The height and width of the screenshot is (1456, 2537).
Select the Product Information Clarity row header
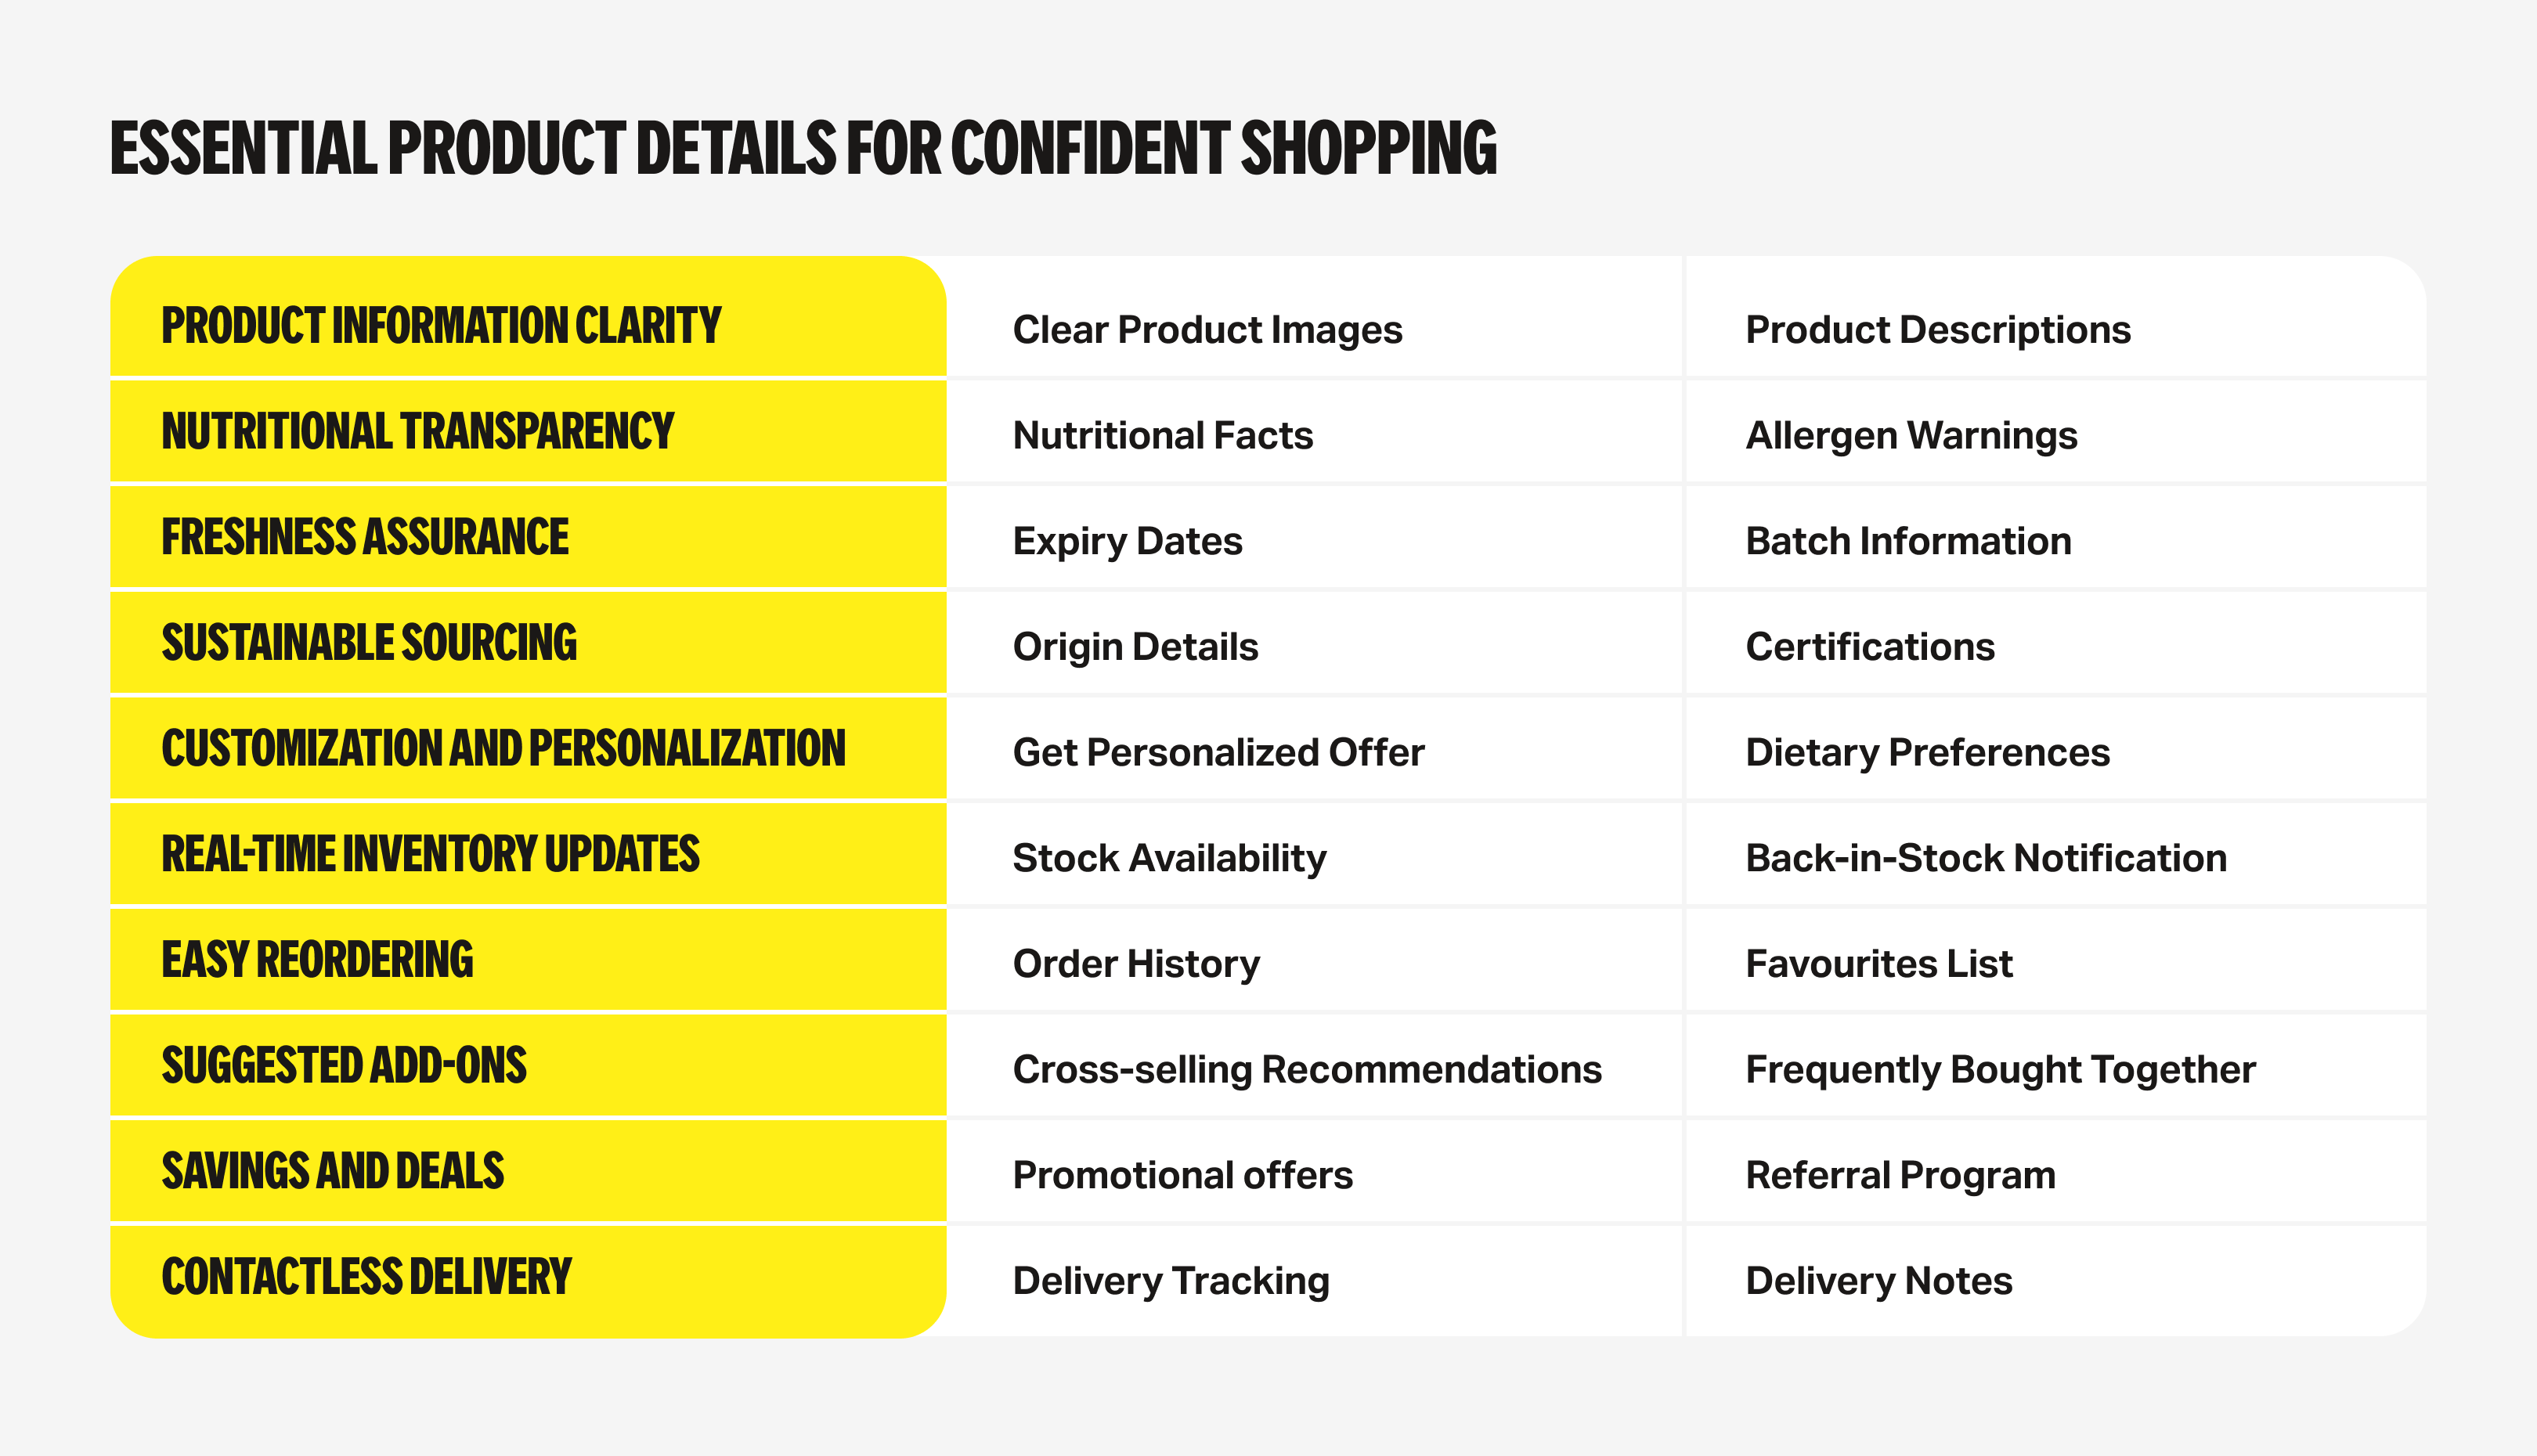(441, 326)
